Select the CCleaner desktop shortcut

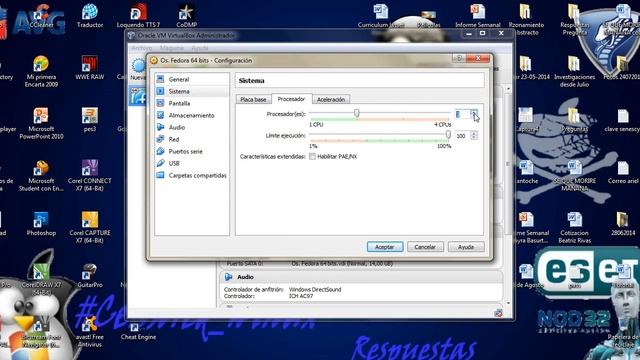coord(41,16)
